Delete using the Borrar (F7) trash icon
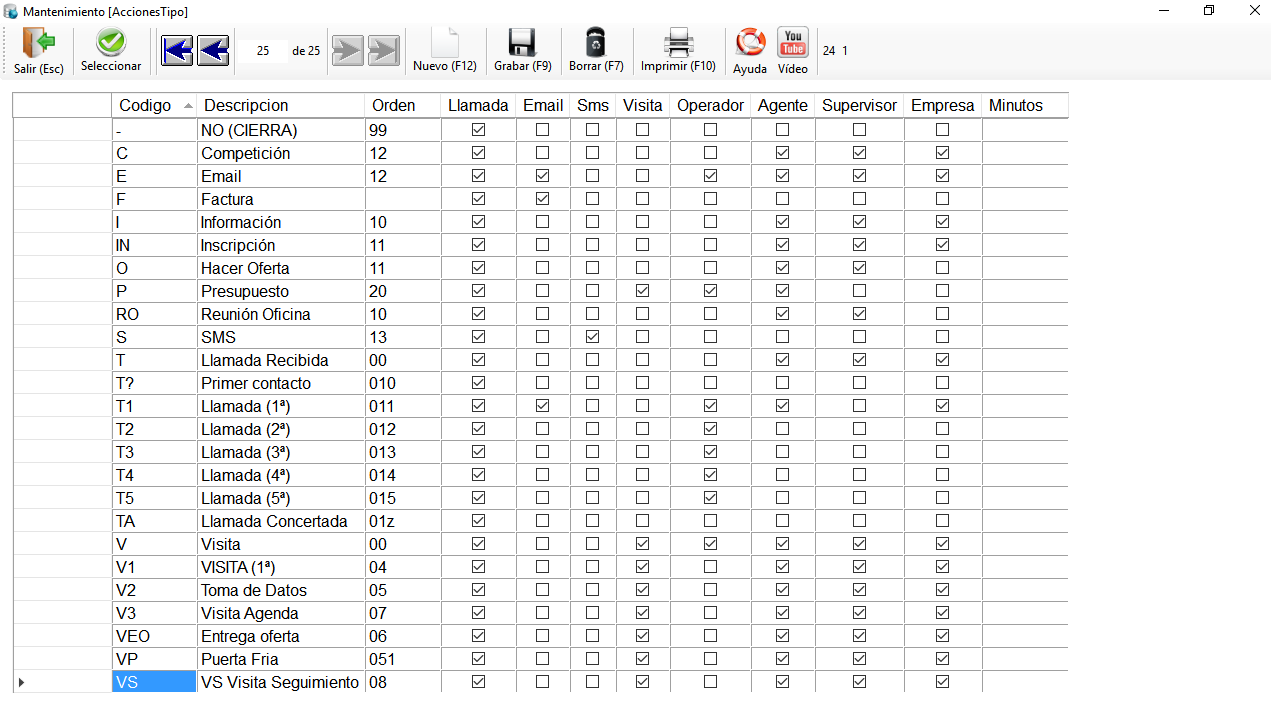Image resolution: width=1271 pixels, height=707 pixels. click(596, 43)
